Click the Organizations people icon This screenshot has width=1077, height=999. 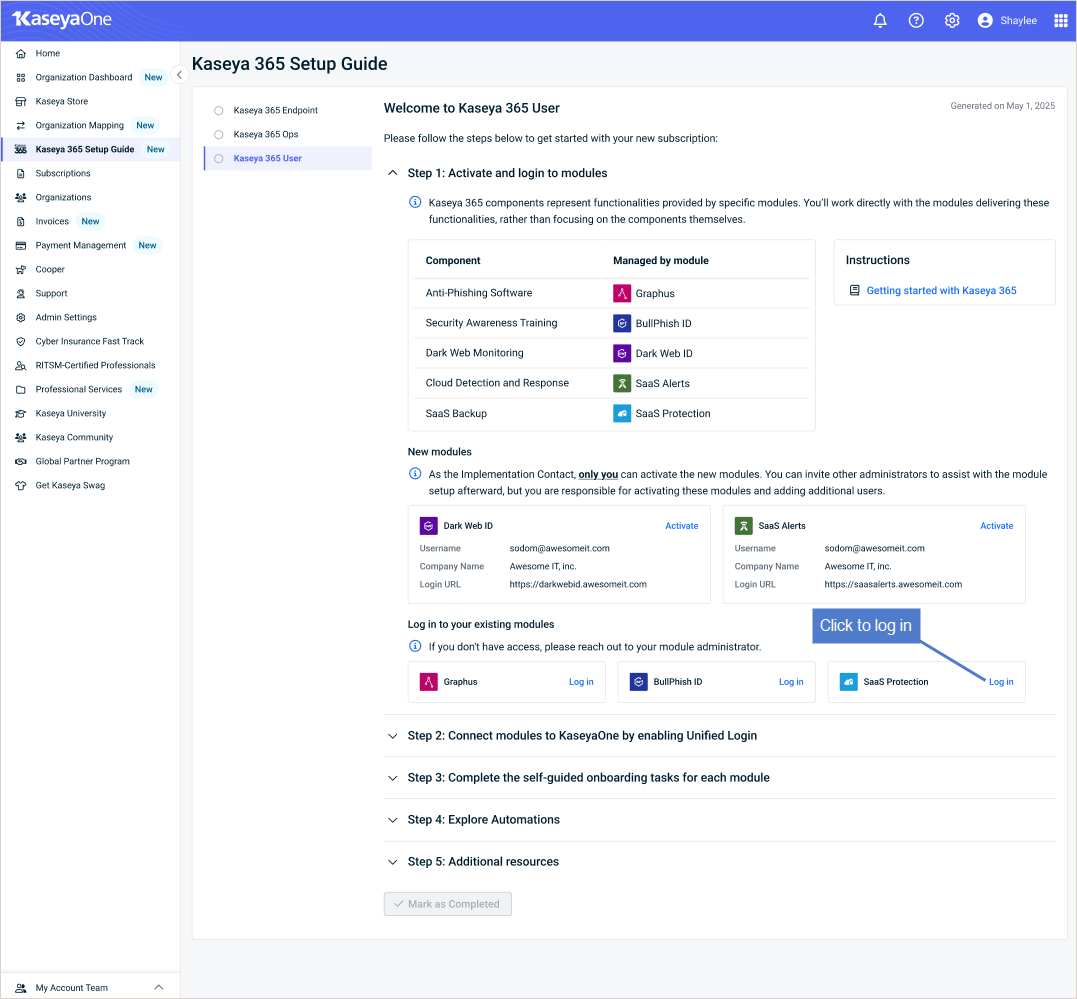21,198
